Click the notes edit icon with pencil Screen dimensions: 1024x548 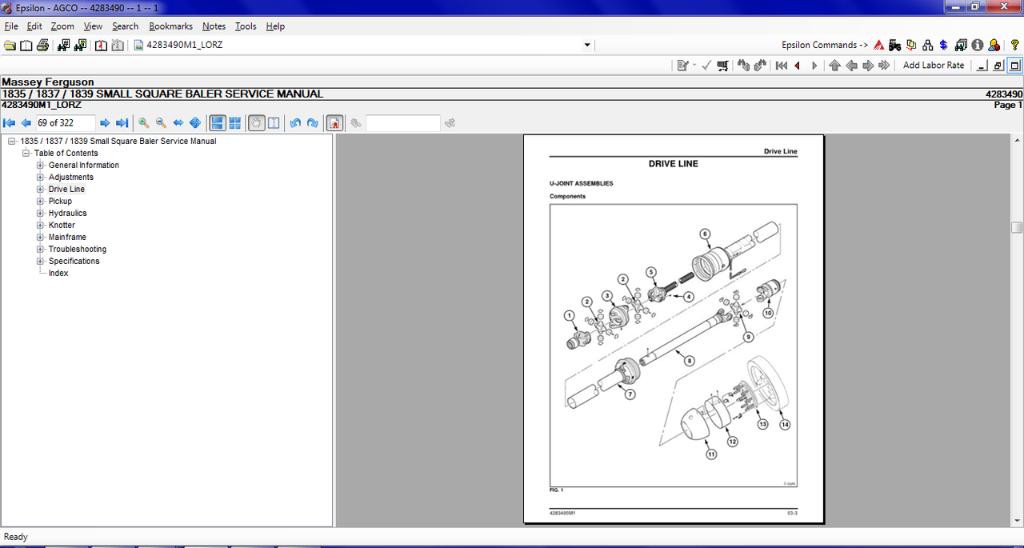pos(683,65)
